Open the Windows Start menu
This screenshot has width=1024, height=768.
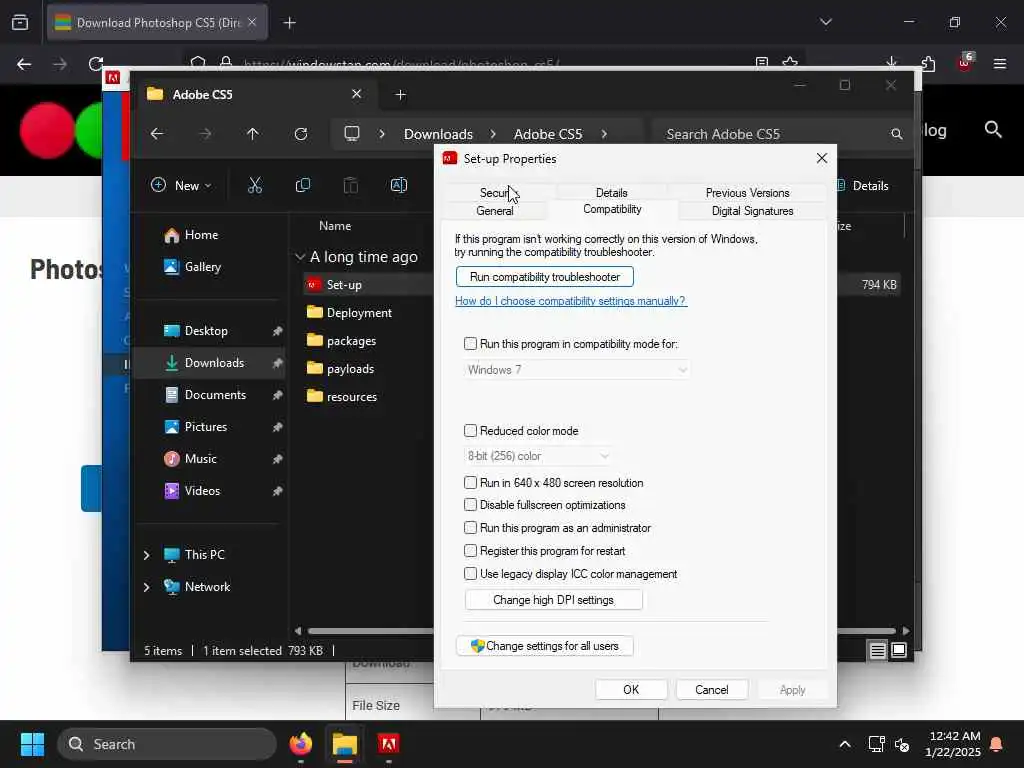click(32, 744)
